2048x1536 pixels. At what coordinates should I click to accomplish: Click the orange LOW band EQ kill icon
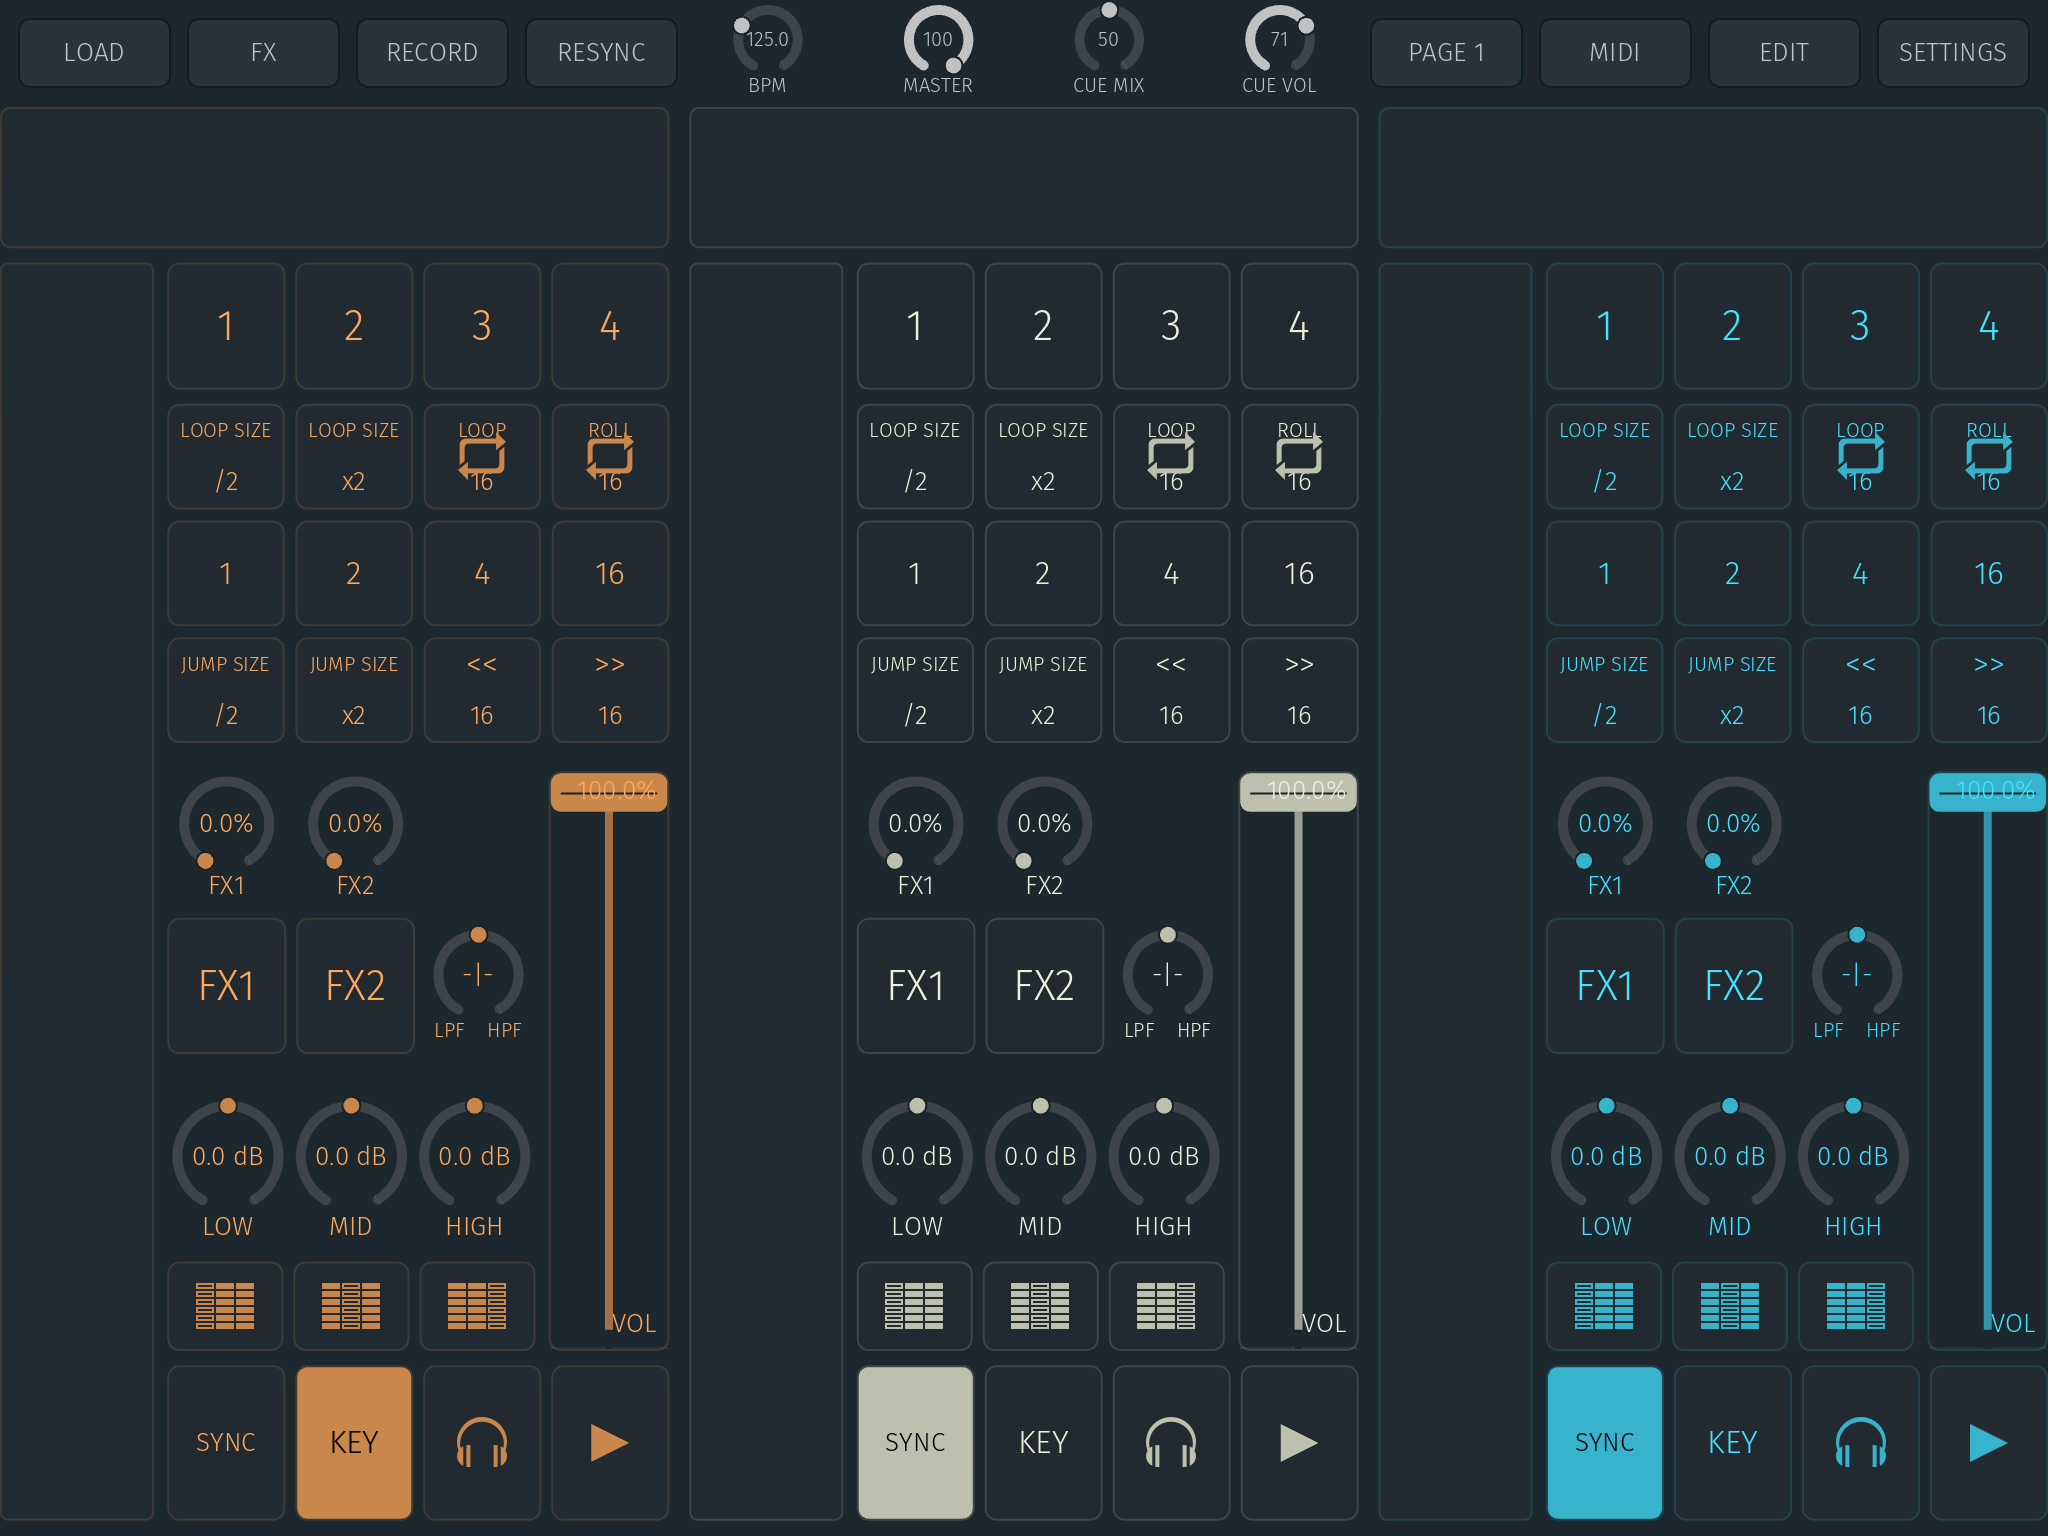point(225,1305)
